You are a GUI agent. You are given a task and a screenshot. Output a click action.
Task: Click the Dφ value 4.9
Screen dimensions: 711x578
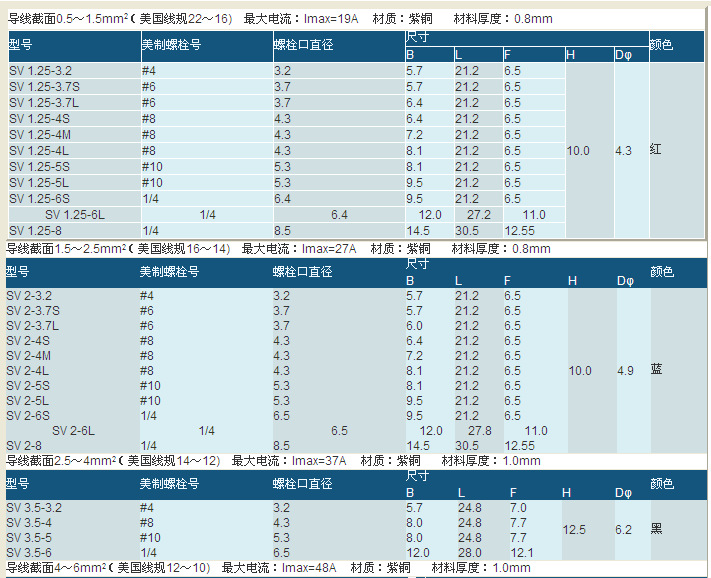pyautogui.click(x=625, y=371)
